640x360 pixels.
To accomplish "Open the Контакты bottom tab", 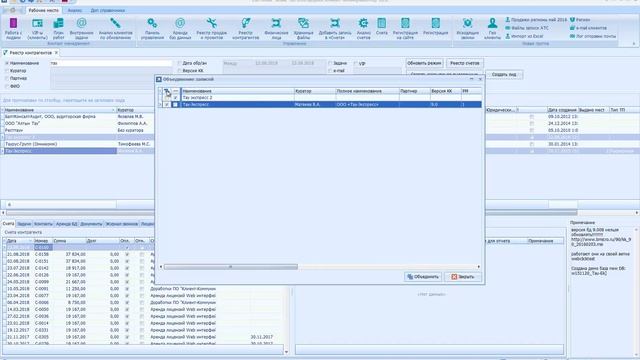I will click(43, 224).
